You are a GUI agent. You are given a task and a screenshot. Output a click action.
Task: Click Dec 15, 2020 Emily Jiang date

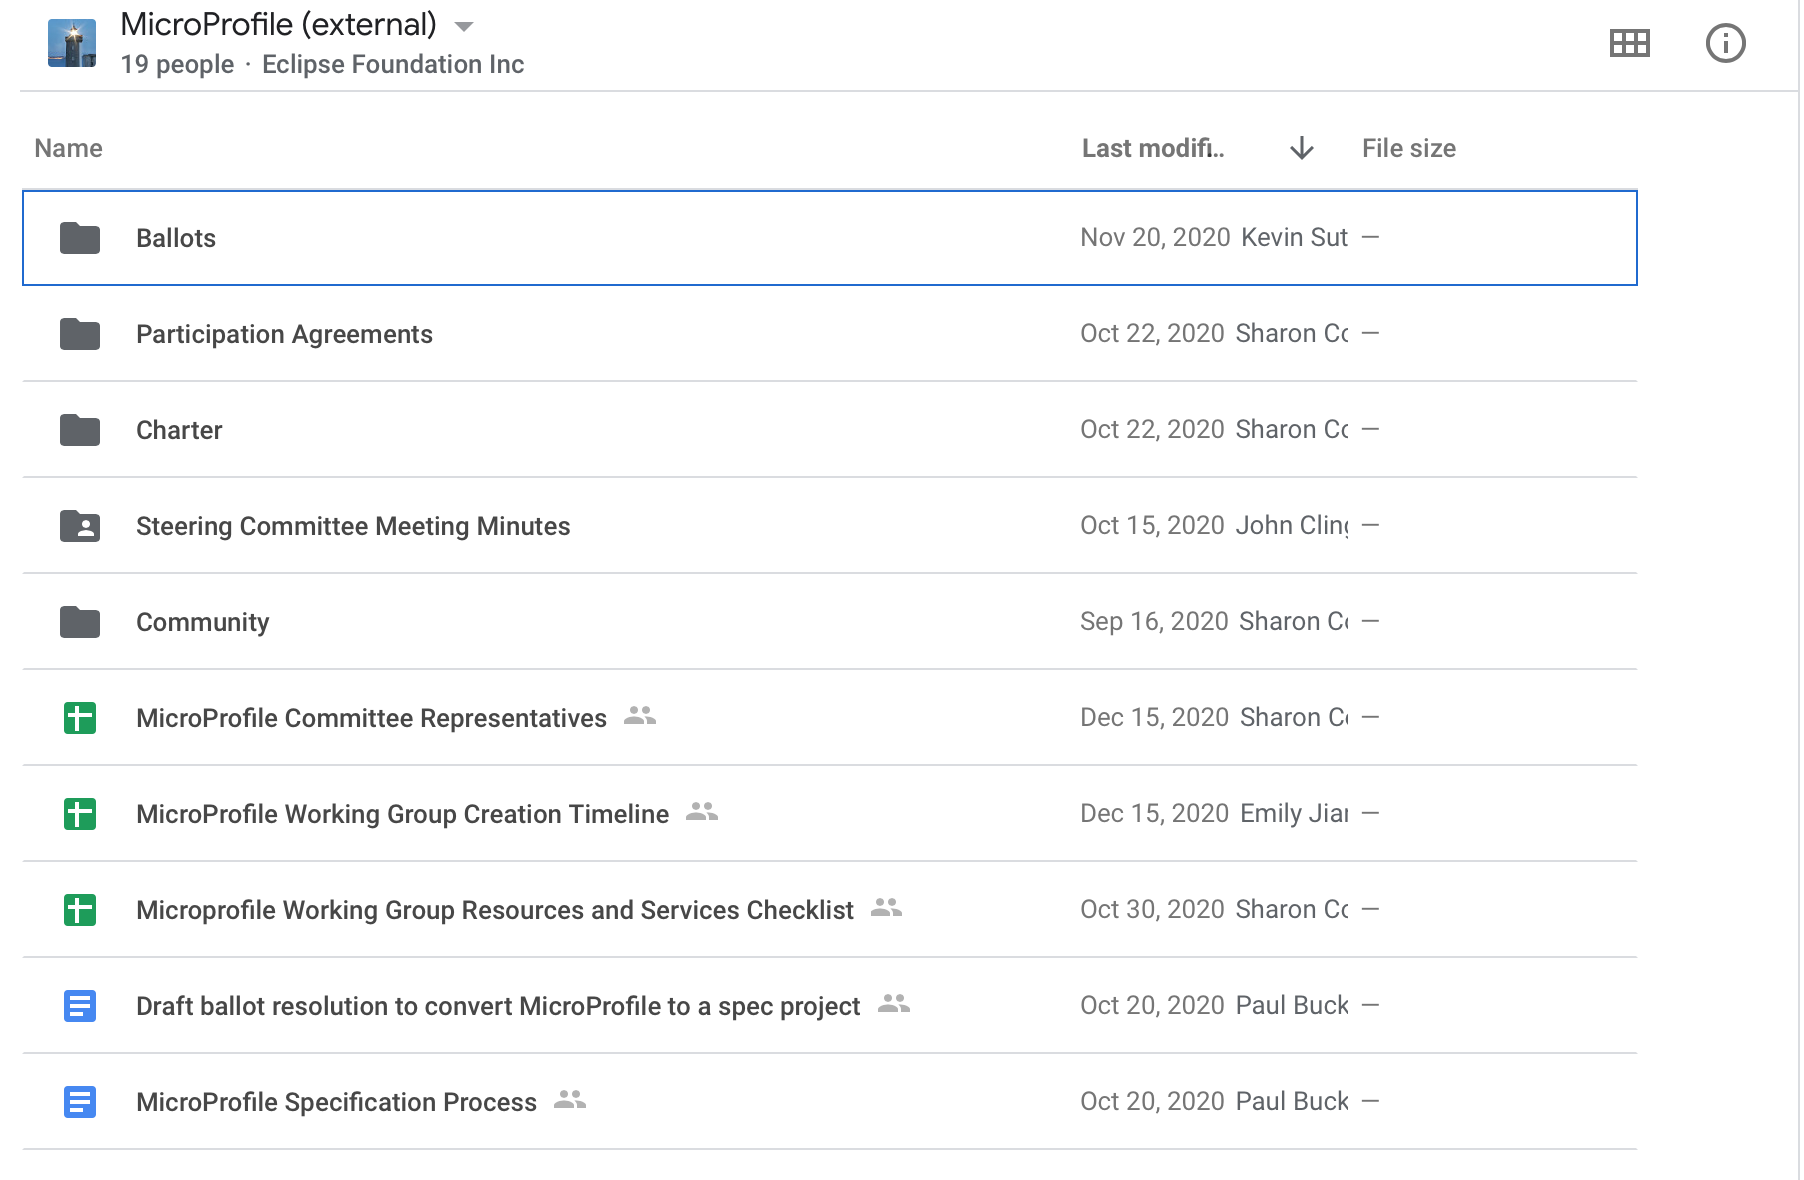pos(1214,813)
